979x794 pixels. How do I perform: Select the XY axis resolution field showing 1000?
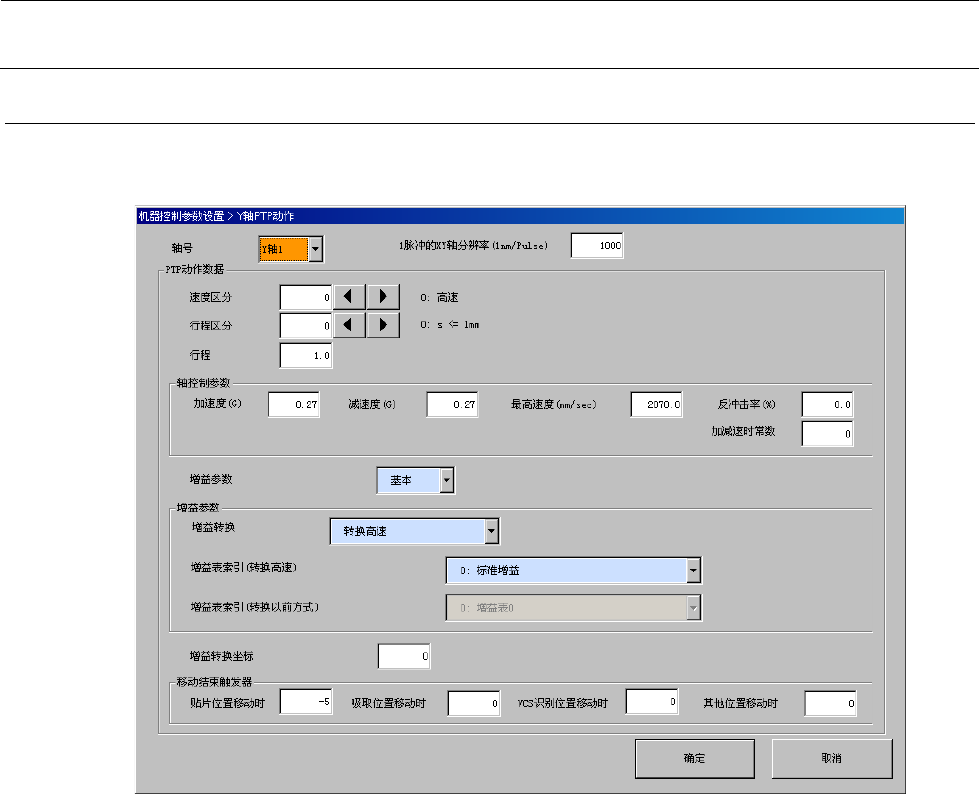pos(597,245)
